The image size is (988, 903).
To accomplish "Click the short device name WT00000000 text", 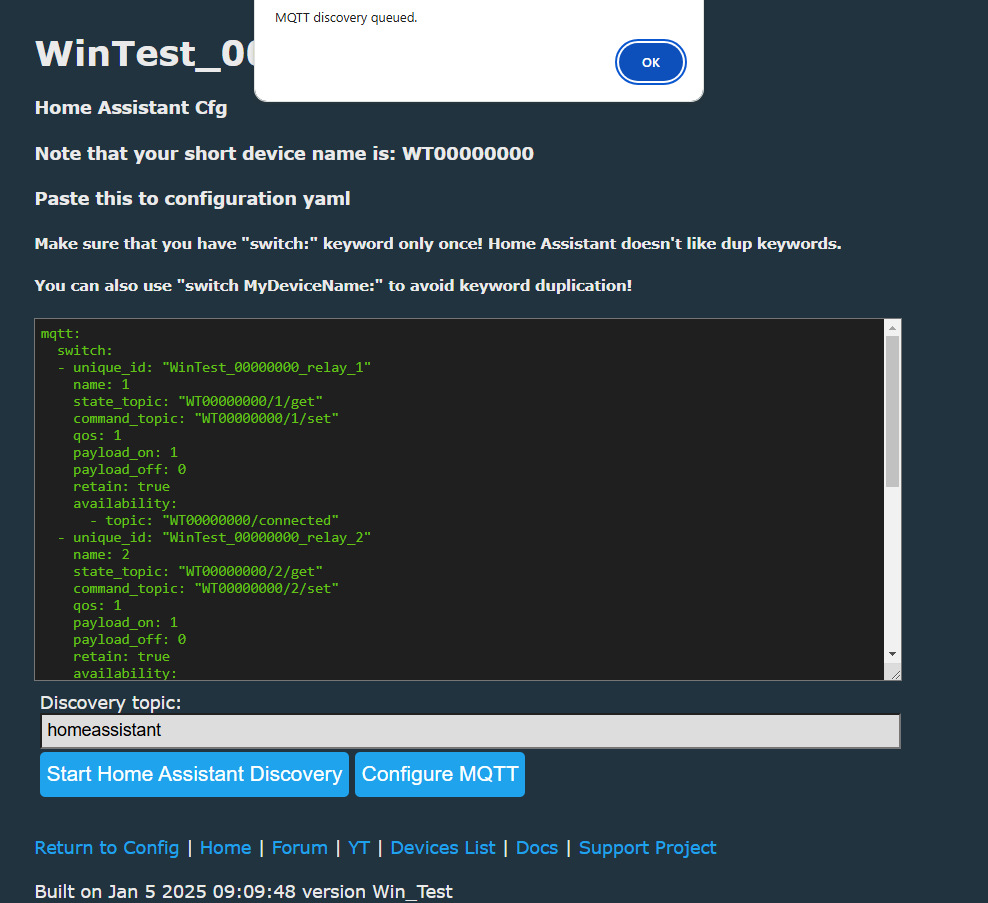I will (x=468, y=153).
